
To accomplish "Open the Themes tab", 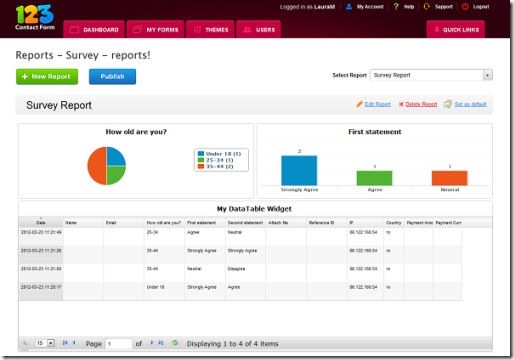I will point(210,29).
